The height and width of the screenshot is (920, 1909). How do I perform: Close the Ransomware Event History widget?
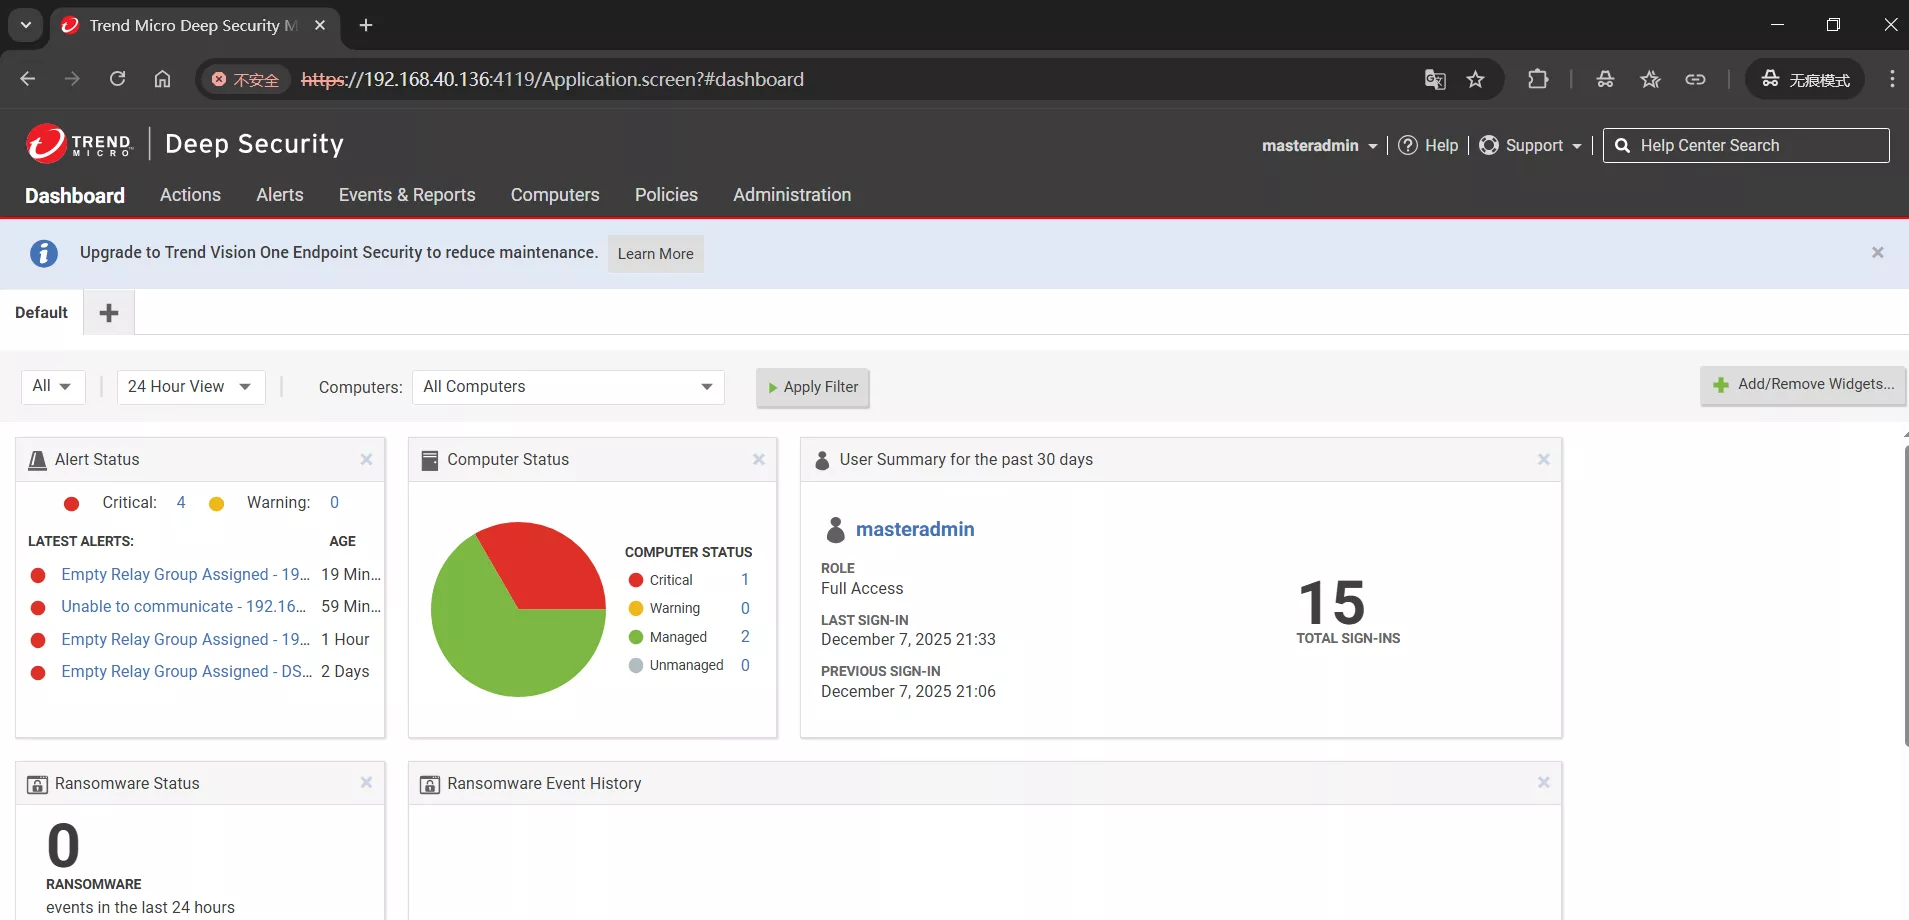coord(1543,783)
